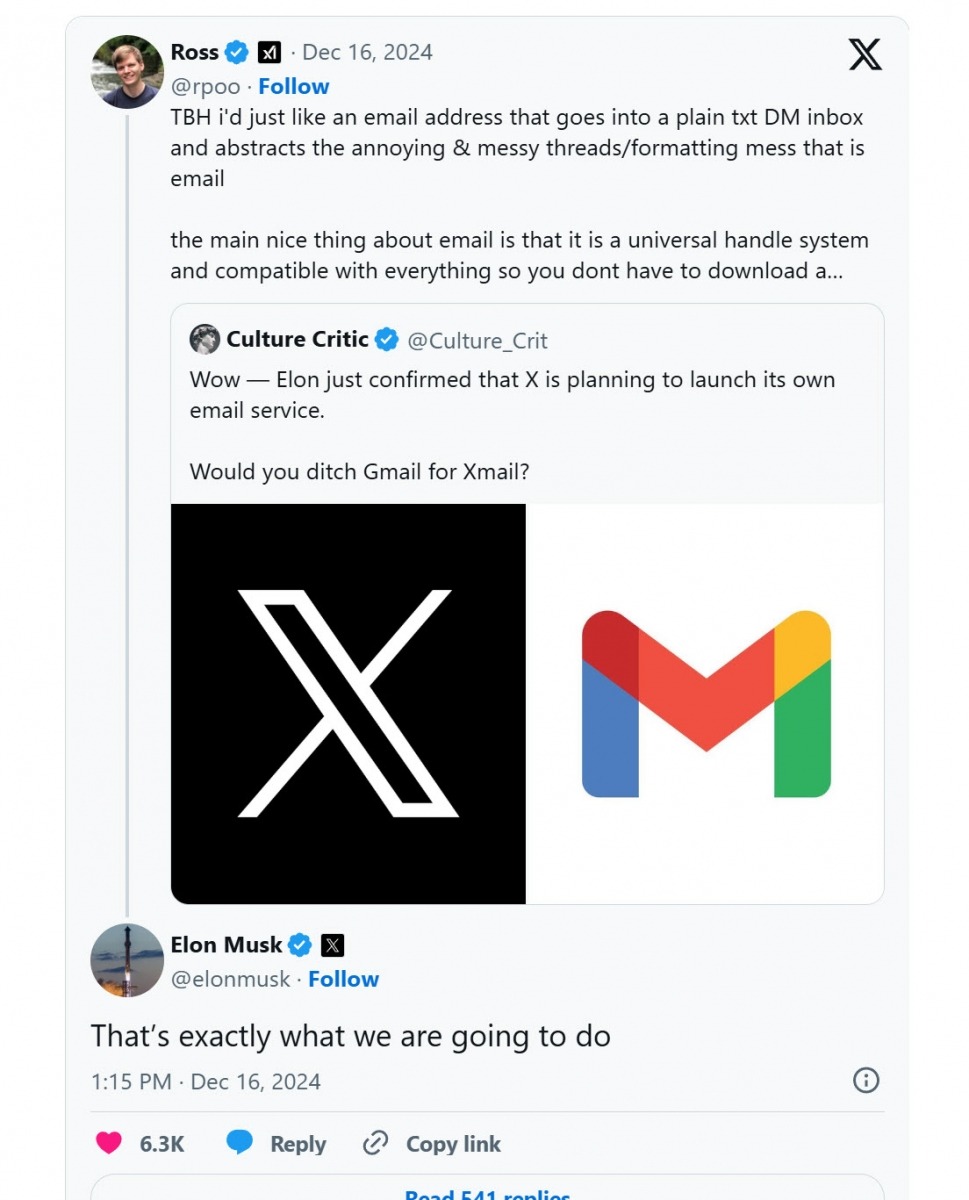
Task: Click the X logo in top right corner
Action: coord(865,52)
